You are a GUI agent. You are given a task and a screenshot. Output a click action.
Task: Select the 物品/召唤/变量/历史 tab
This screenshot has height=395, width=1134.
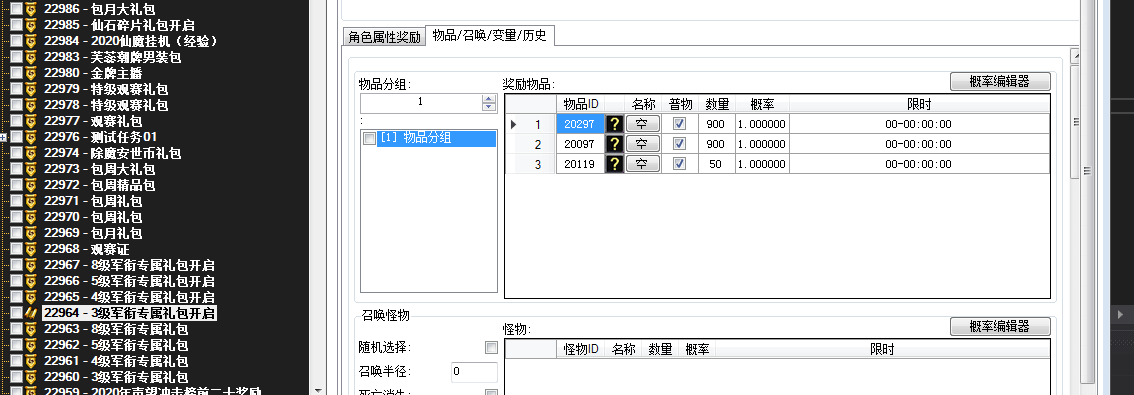pos(490,35)
